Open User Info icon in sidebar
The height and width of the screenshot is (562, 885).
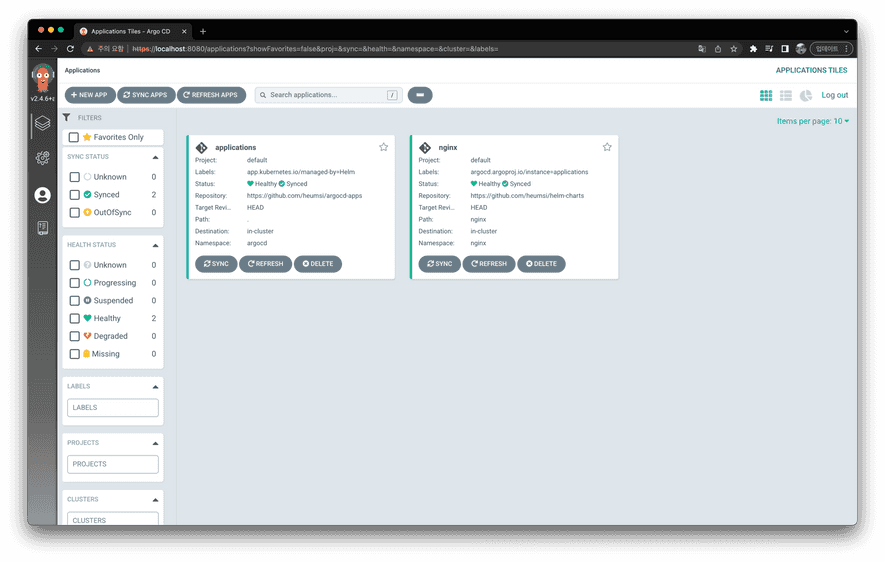42,195
